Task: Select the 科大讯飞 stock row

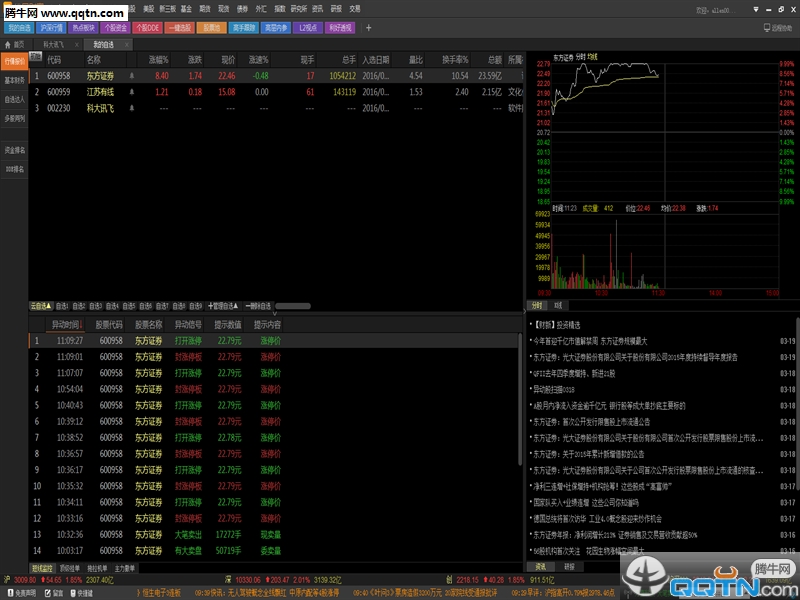Action: tap(276, 108)
